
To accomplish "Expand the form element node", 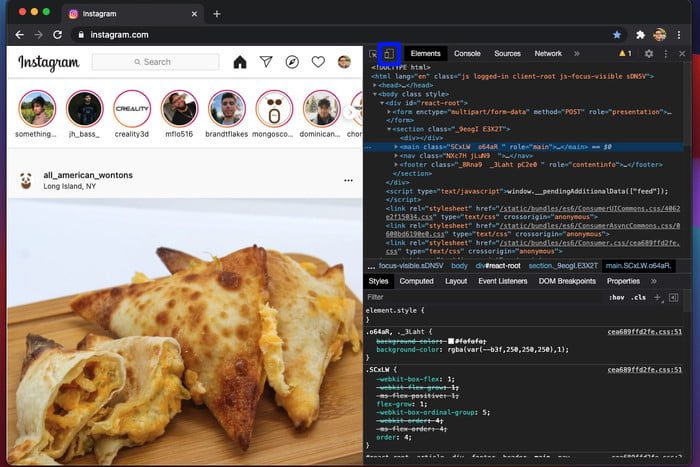I will click(x=389, y=112).
